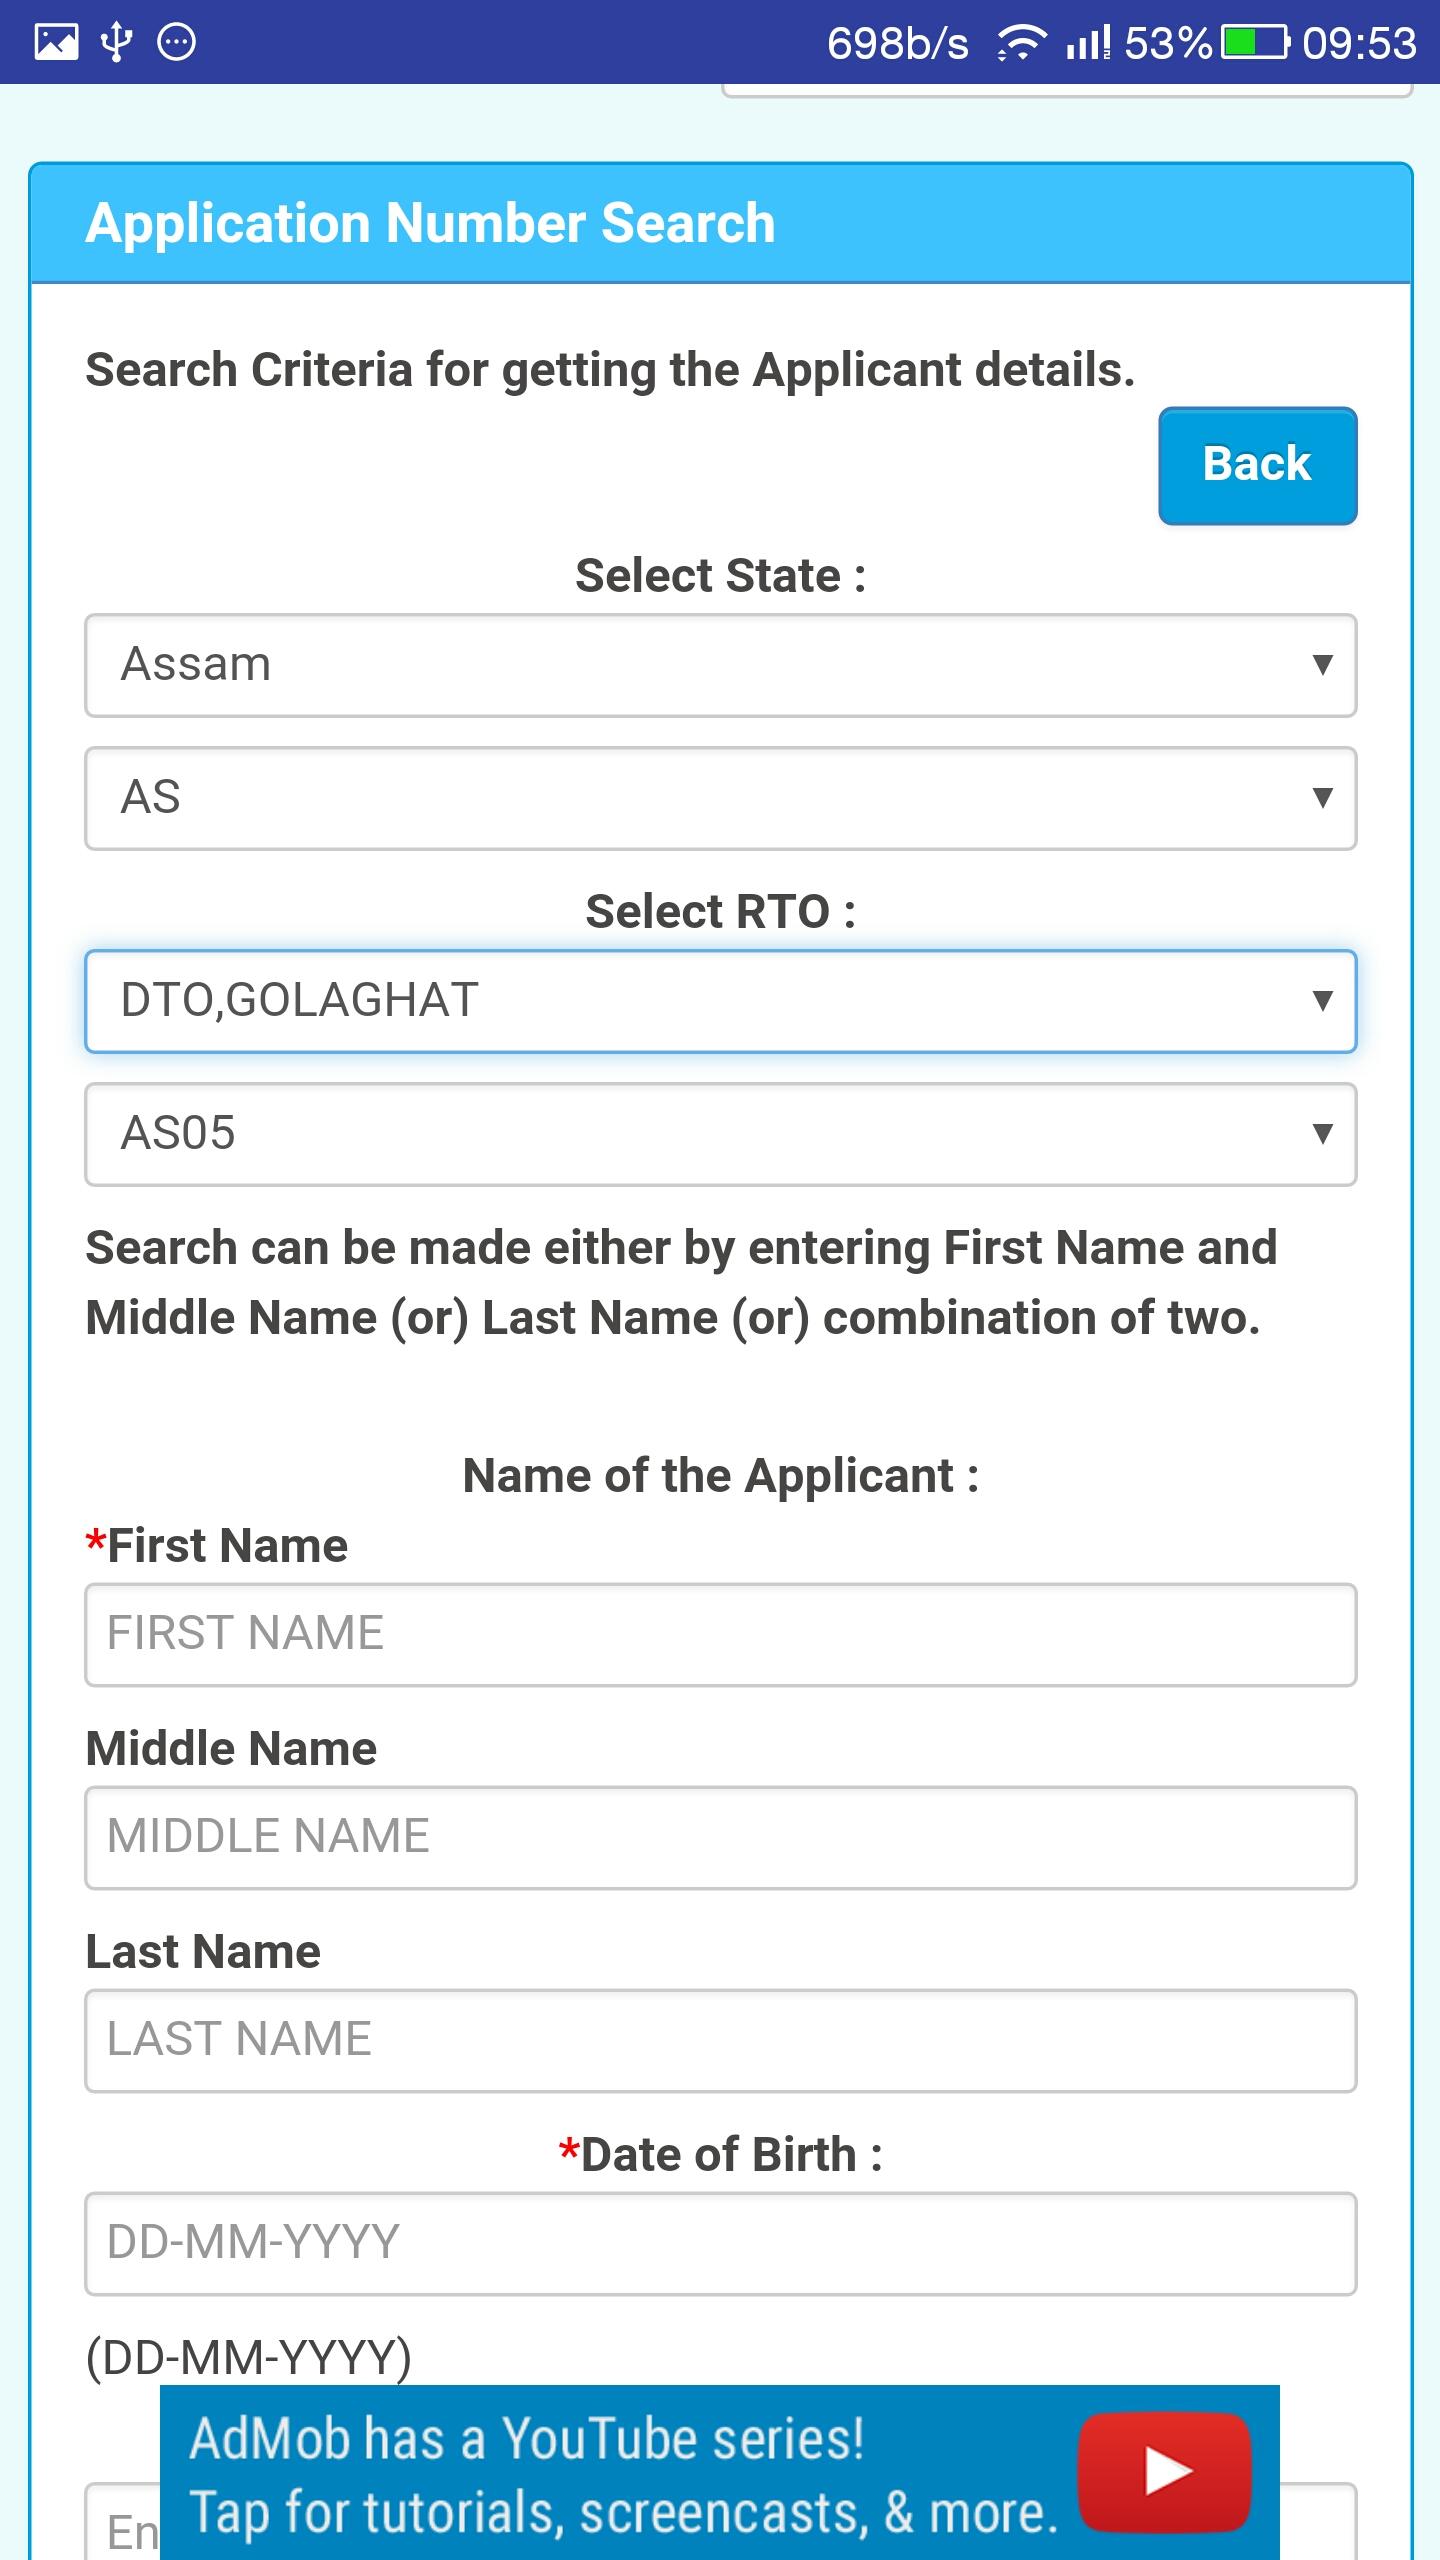Image resolution: width=1440 pixels, height=2560 pixels.
Task: Tap the USB connection status icon
Action: (117, 42)
